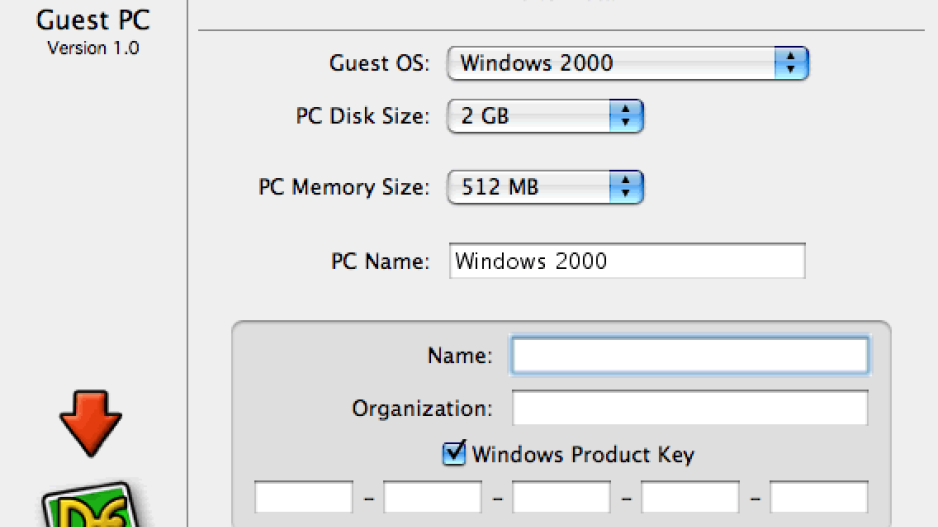Click the green disk image icon
Image resolution: width=938 pixels, height=527 pixels.
[91, 505]
